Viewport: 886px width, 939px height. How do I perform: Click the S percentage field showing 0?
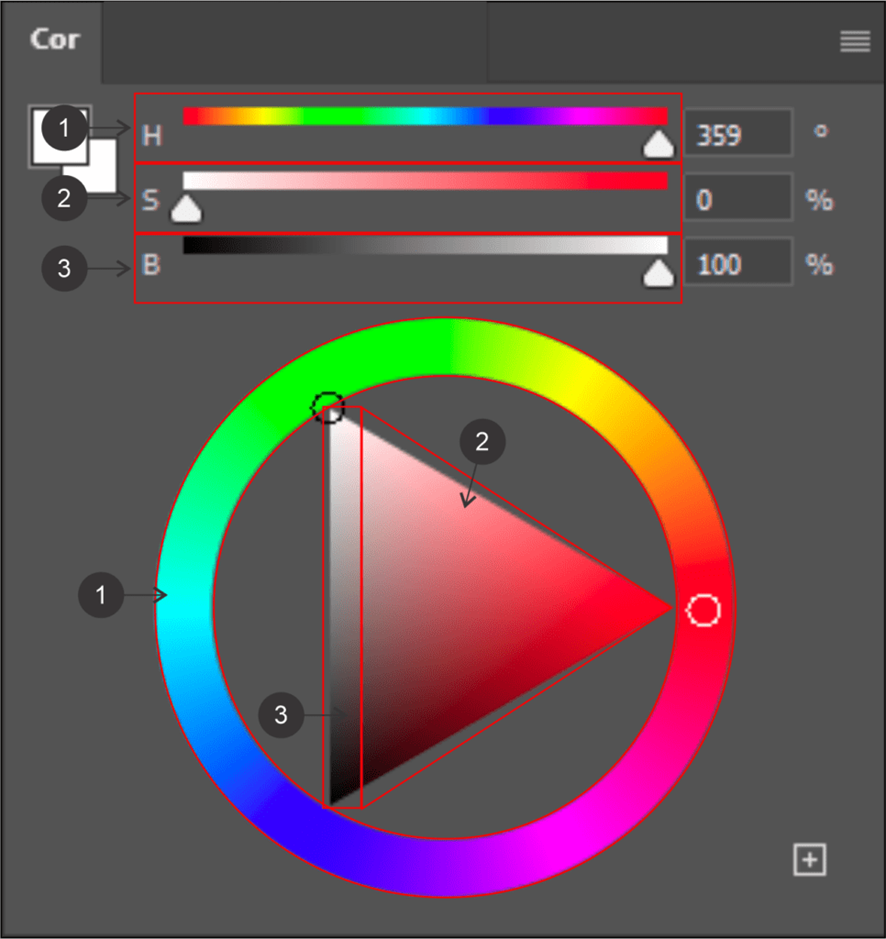pos(737,200)
